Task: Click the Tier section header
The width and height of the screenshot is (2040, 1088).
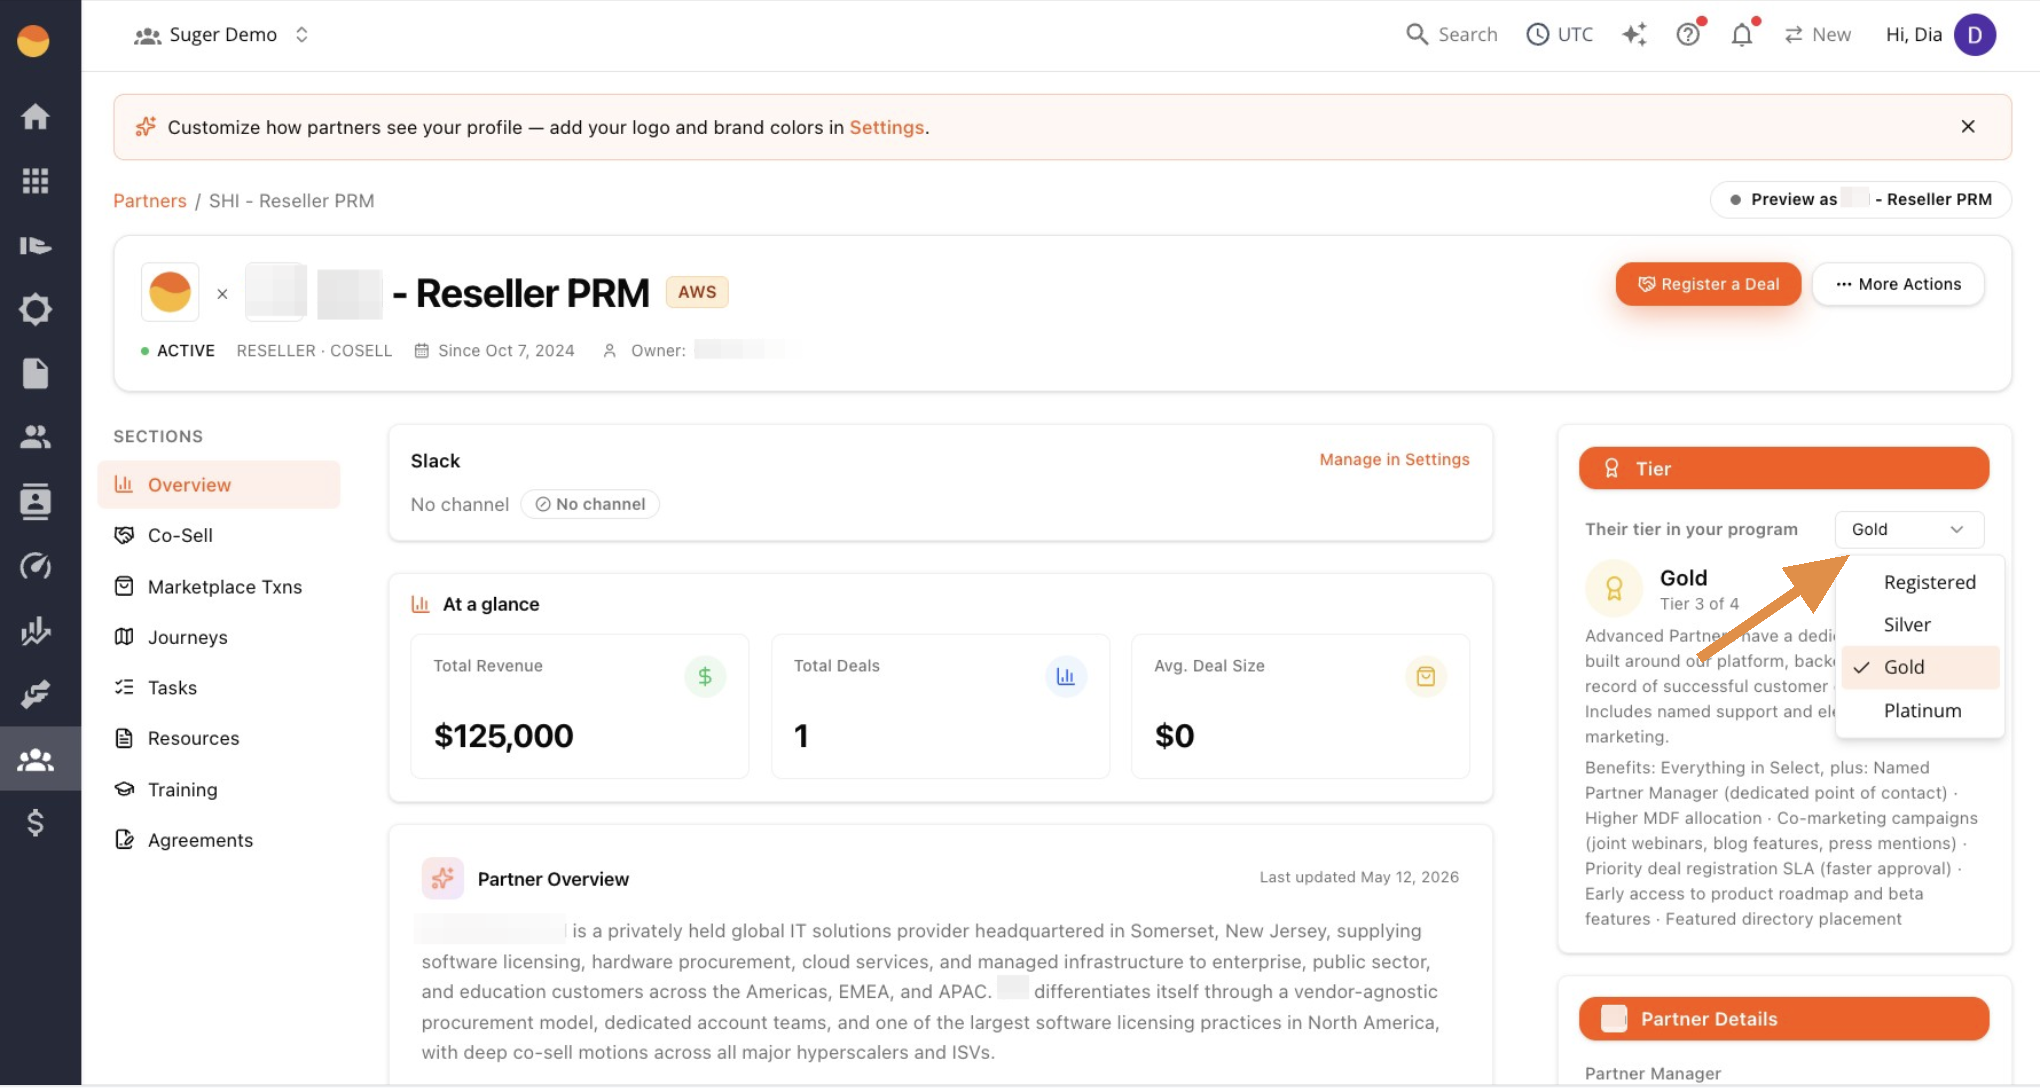Action: click(1784, 469)
